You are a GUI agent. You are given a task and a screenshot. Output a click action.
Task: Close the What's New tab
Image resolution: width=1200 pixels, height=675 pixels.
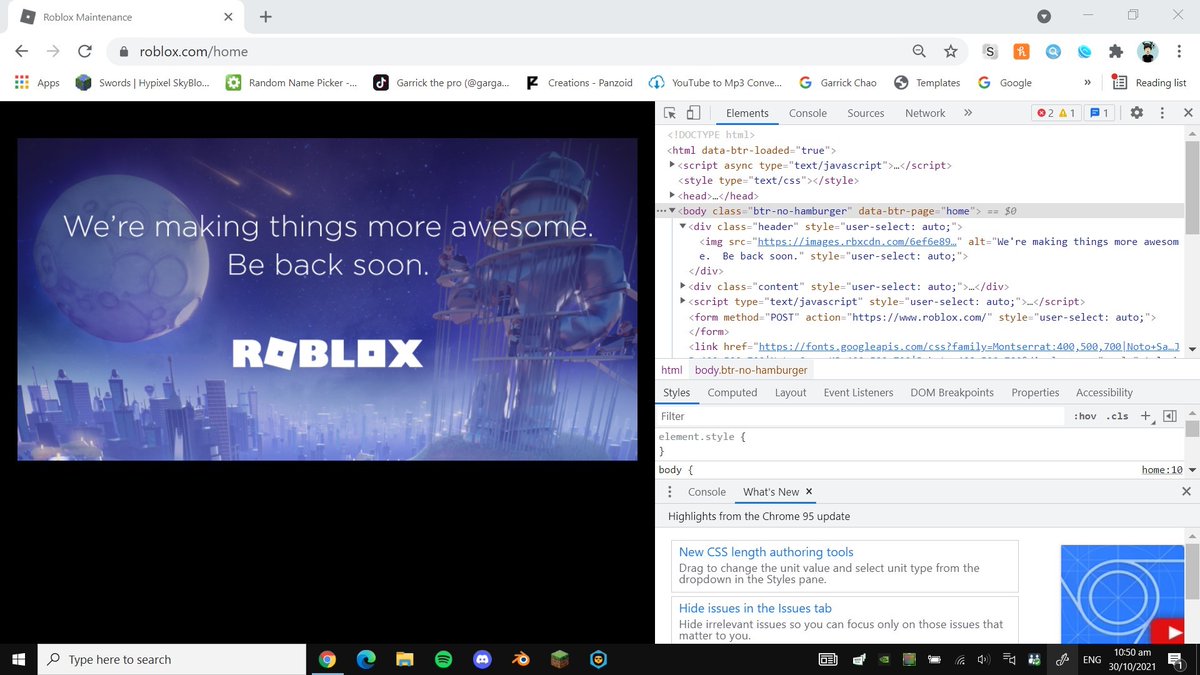(809, 492)
